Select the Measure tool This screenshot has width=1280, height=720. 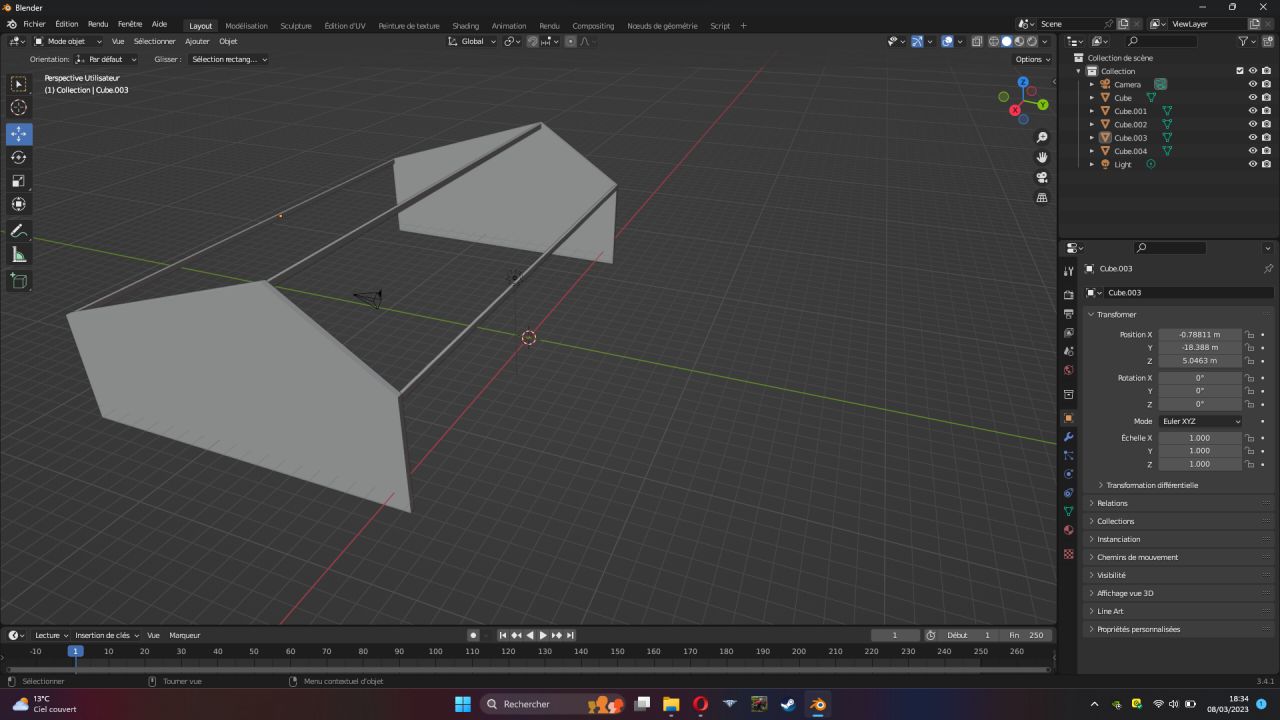[x=18, y=254]
